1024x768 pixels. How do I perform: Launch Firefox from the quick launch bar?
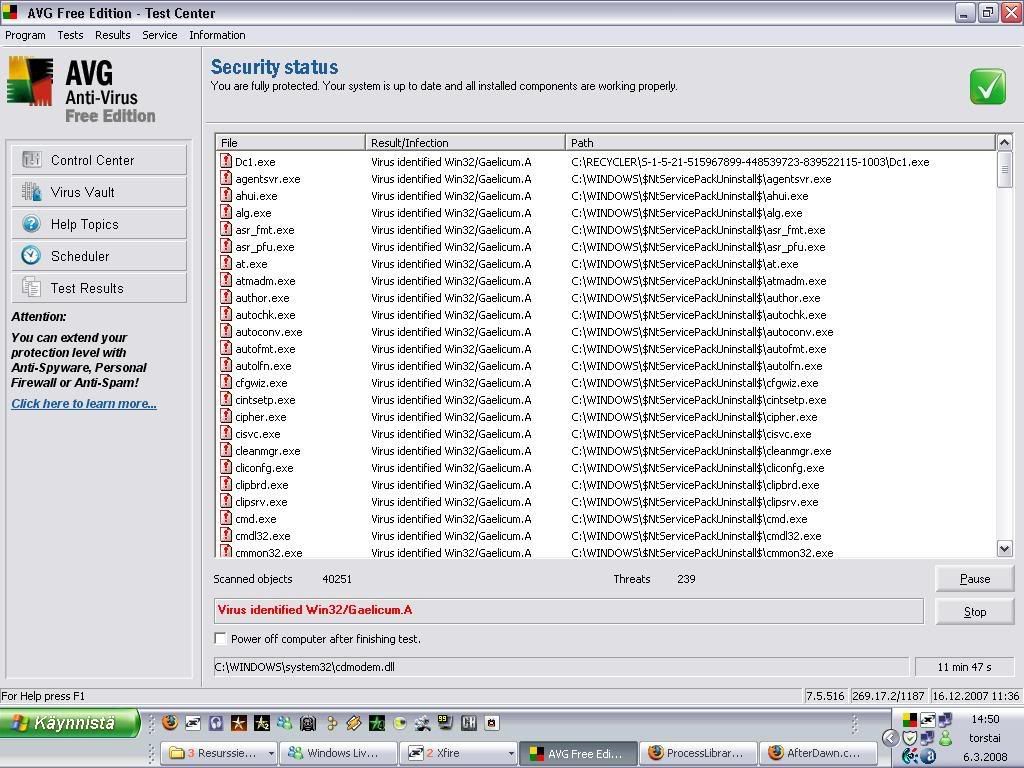[170, 722]
